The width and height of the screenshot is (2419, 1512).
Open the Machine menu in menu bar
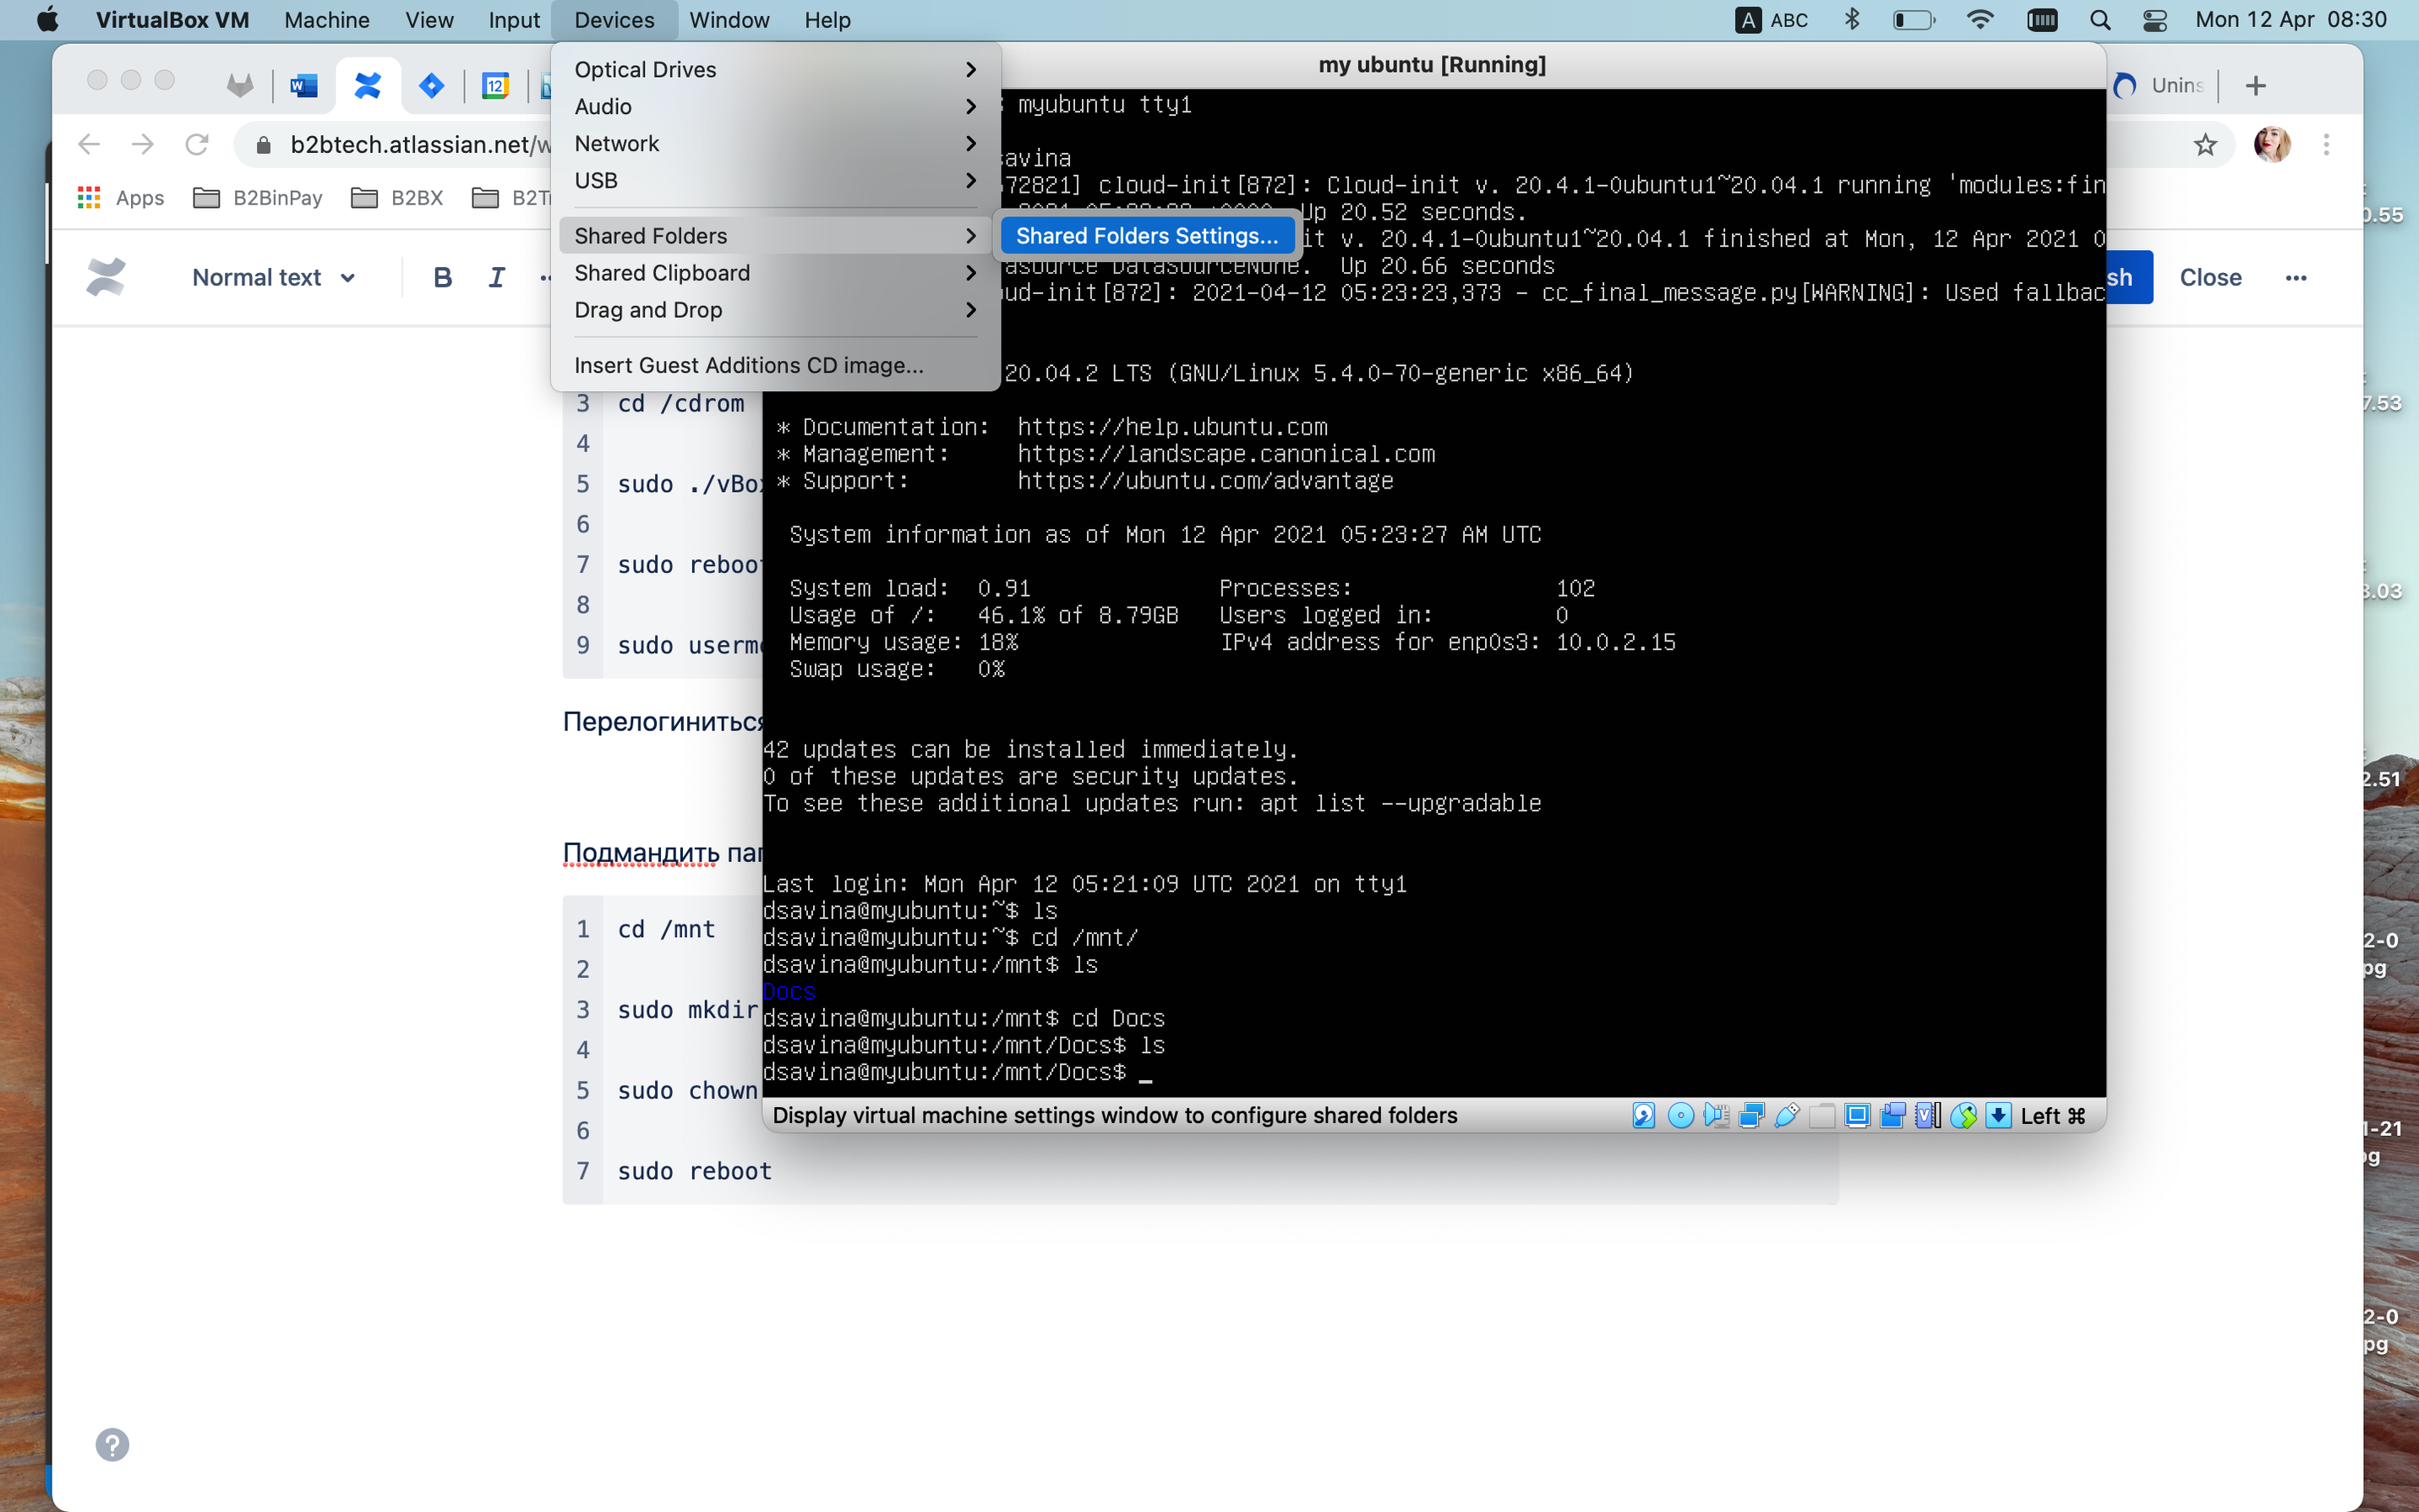[x=326, y=20]
